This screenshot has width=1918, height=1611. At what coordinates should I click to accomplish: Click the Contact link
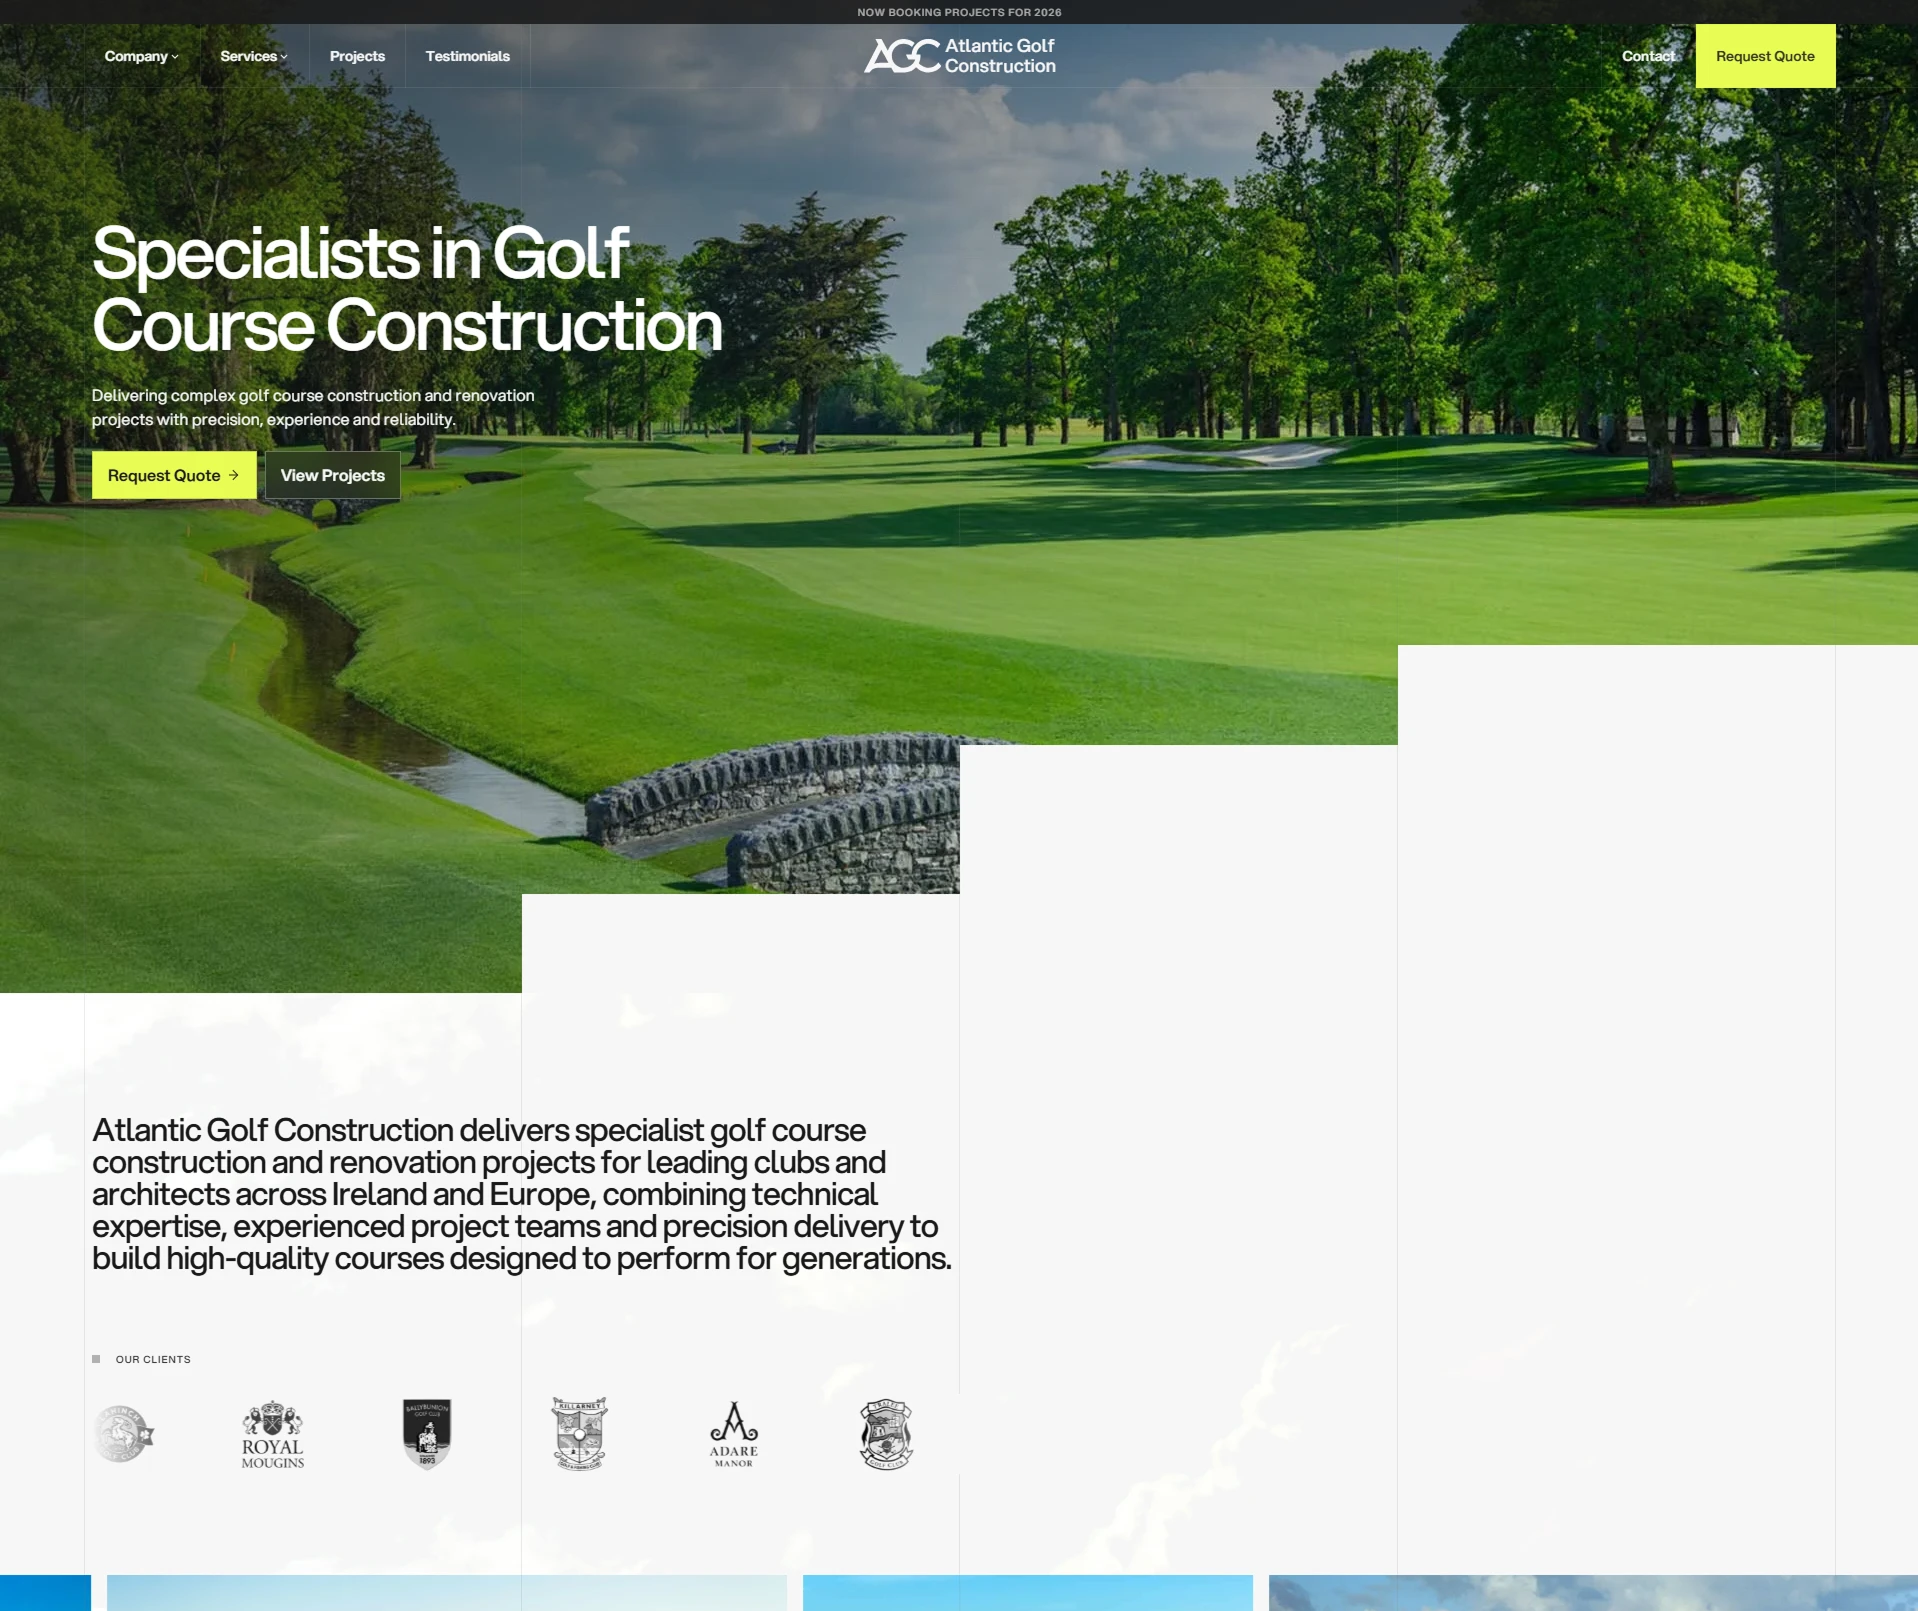click(x=1647, y=56)
